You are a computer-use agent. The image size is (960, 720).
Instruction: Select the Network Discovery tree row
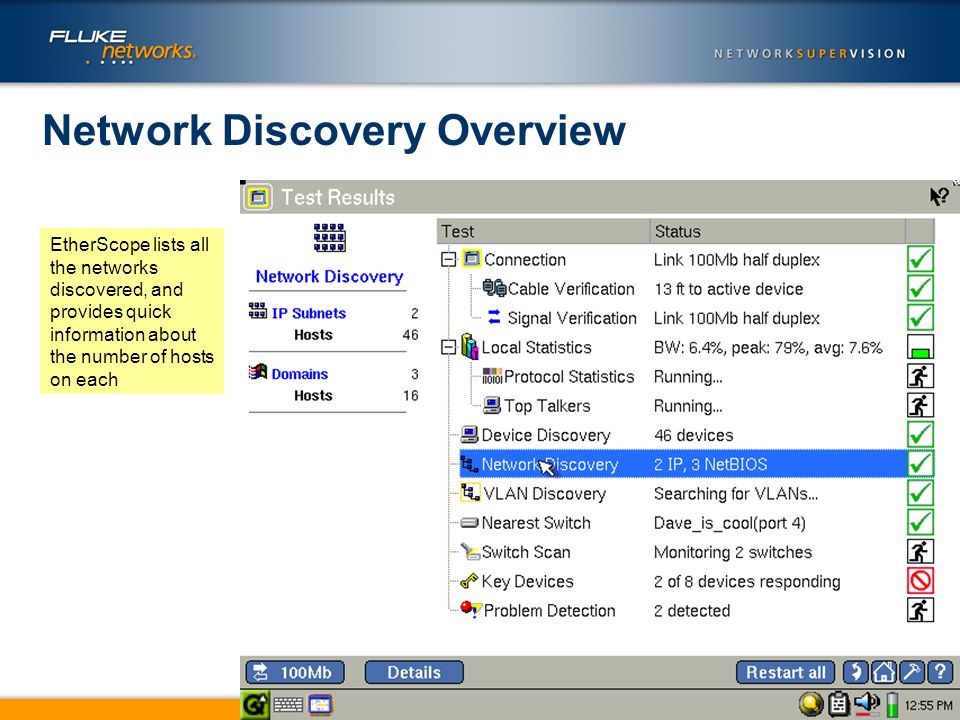click(x=697, y=464)
